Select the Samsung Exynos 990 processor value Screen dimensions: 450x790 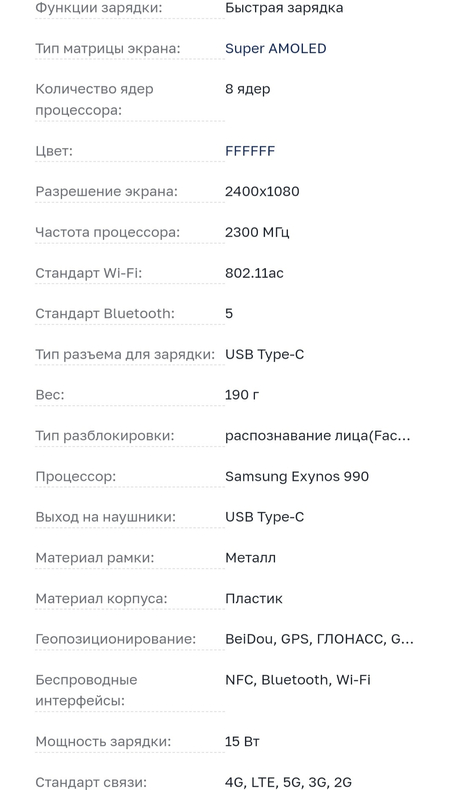297,477
